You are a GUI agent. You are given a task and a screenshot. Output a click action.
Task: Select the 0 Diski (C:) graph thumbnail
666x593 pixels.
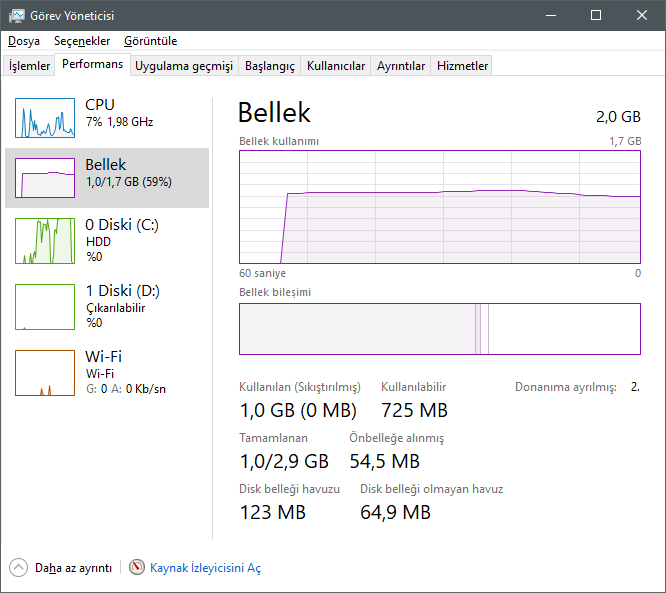45,241
